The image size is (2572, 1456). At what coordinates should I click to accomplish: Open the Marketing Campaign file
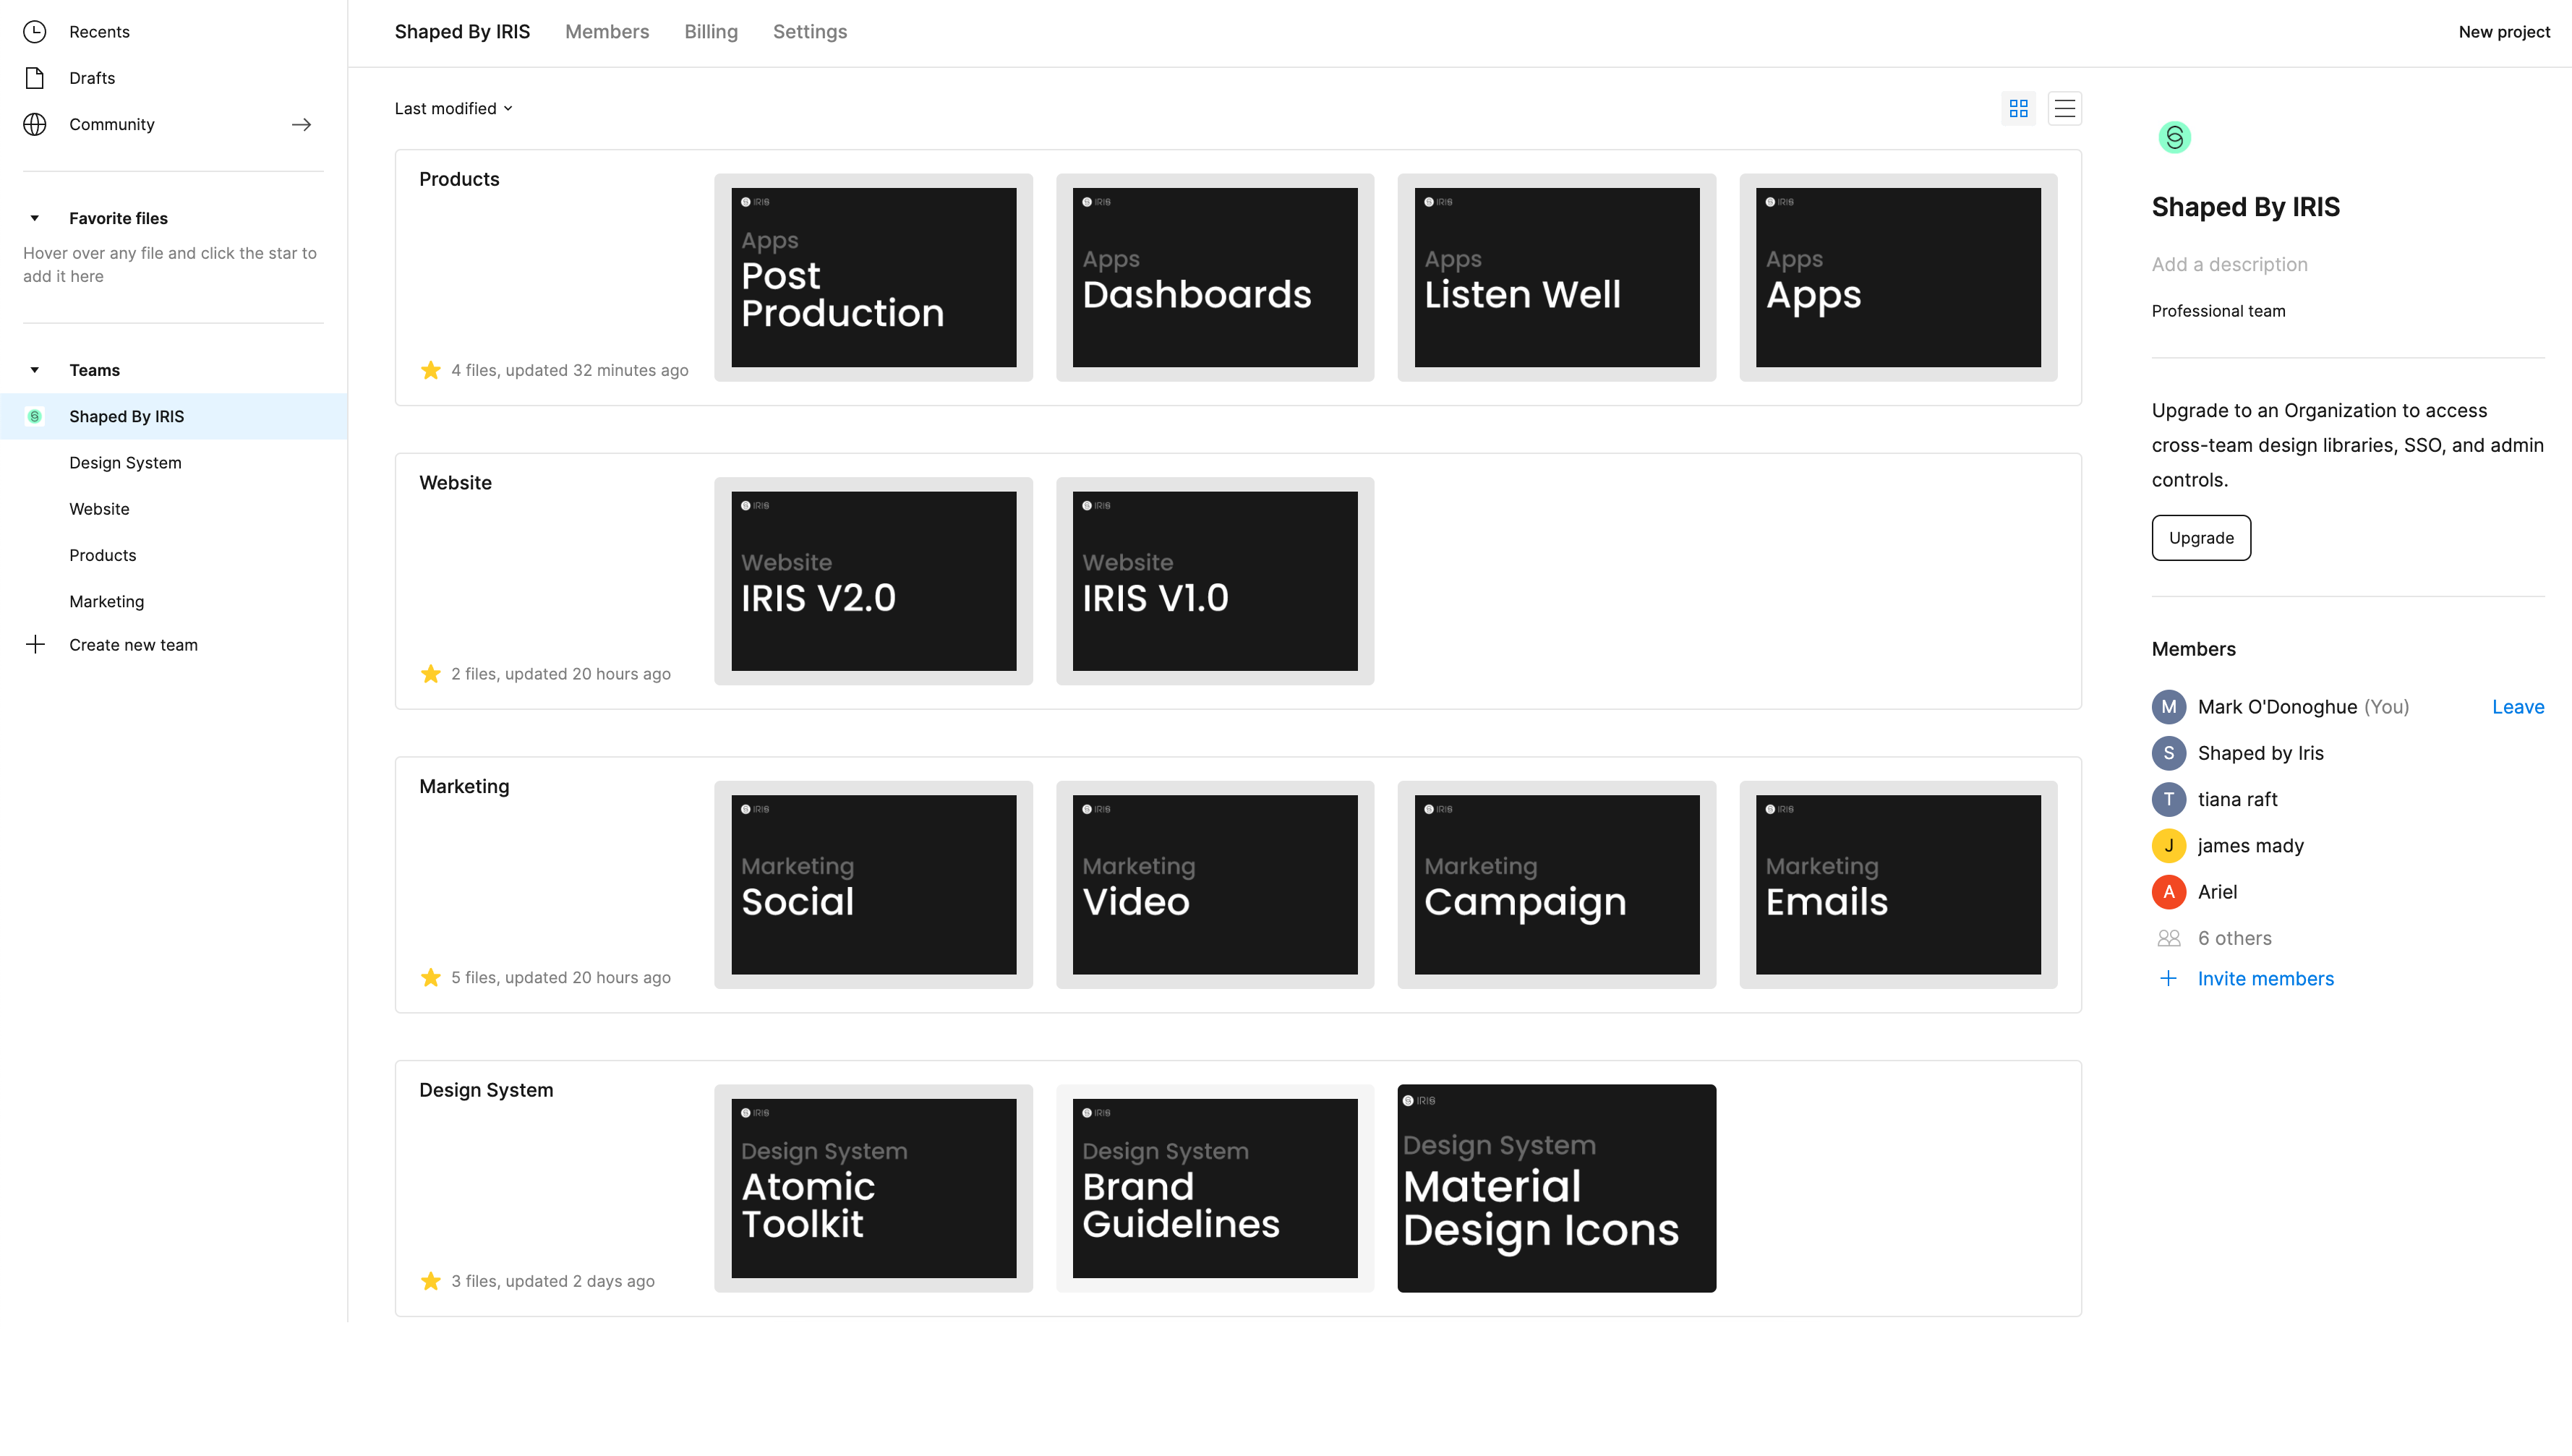point(1556,884)
